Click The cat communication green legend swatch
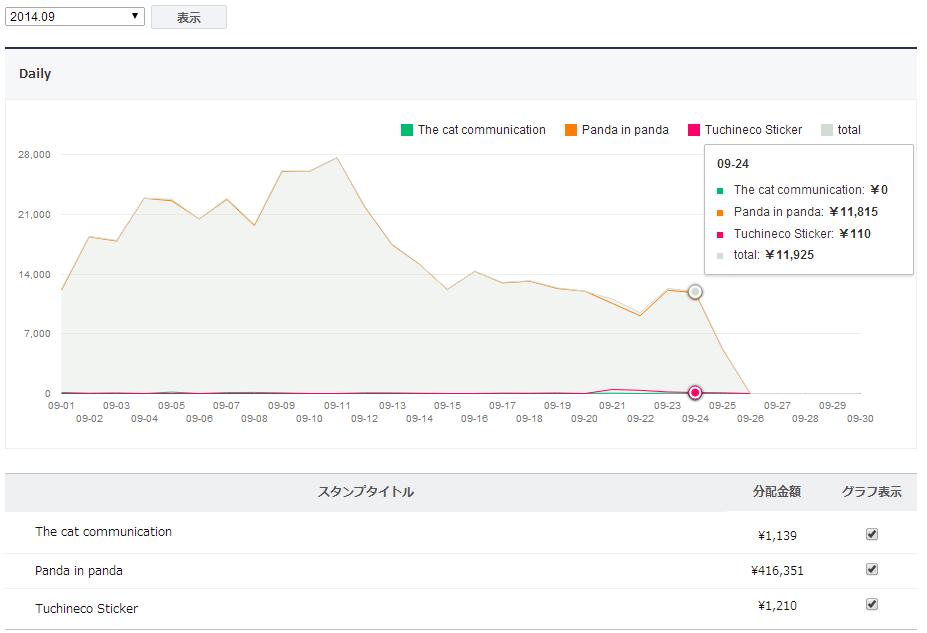The width and height of the screenshot is (927, 633). [x=407, y=130]
